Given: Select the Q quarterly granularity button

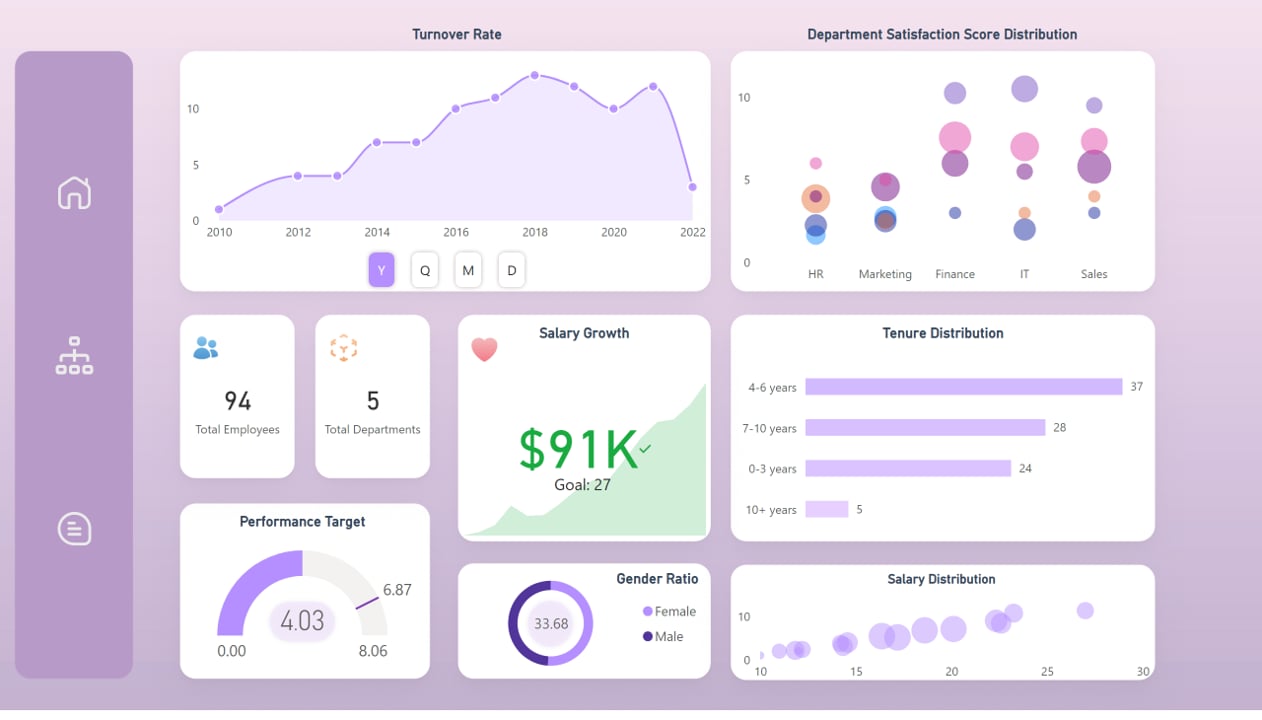Looking at the screenshot, I should point(425,270).
